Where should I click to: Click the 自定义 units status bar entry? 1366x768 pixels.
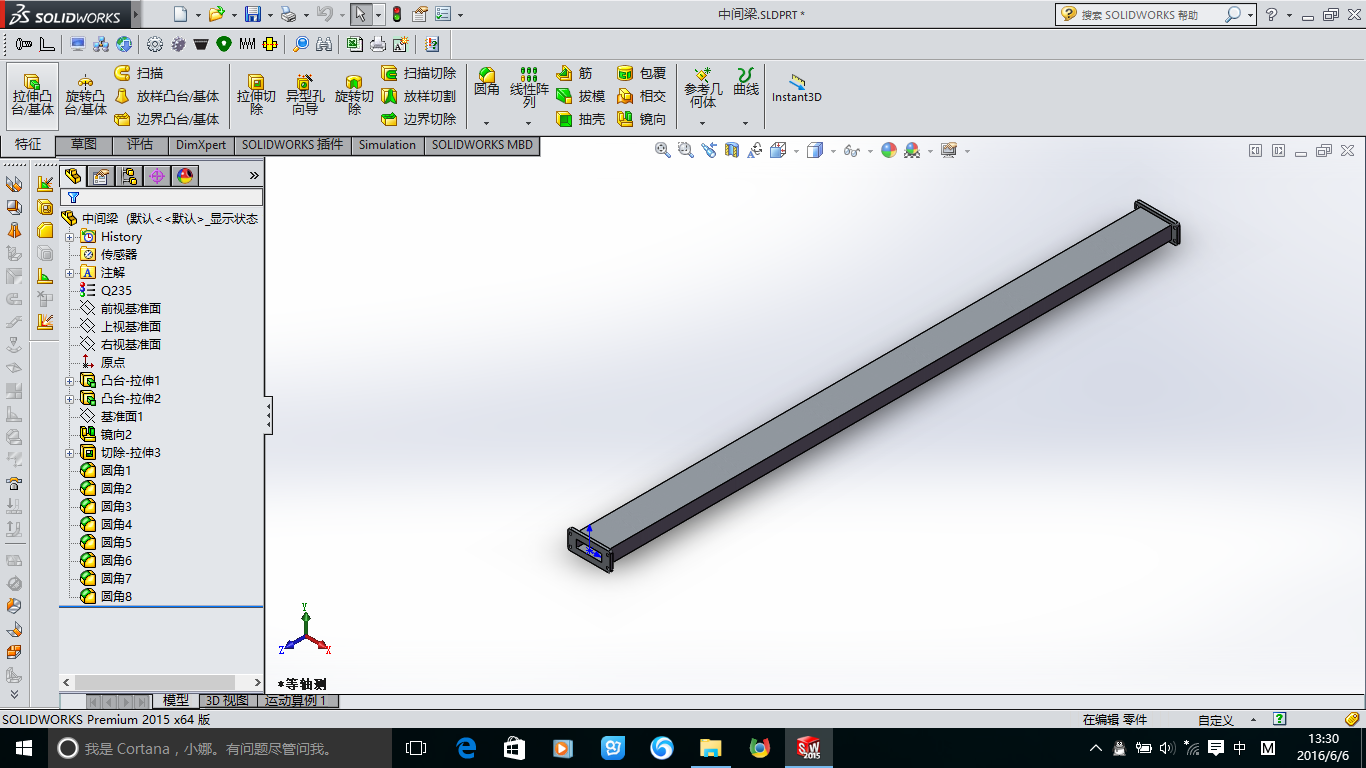(1215, 720)
